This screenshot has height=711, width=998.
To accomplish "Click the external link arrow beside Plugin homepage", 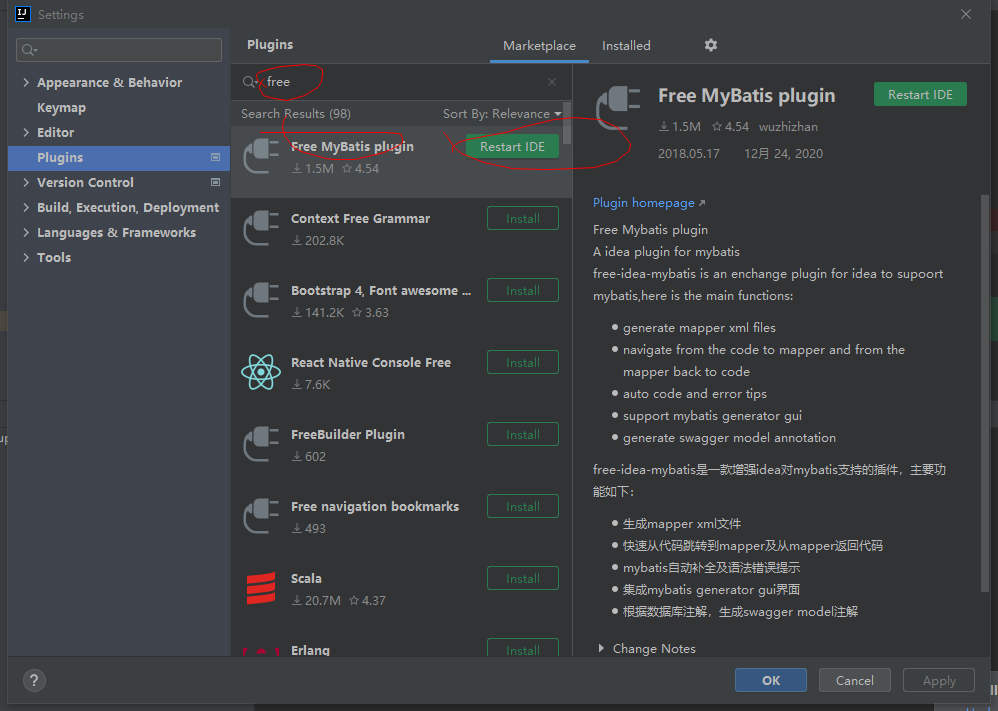I will (x=702, y=203).
